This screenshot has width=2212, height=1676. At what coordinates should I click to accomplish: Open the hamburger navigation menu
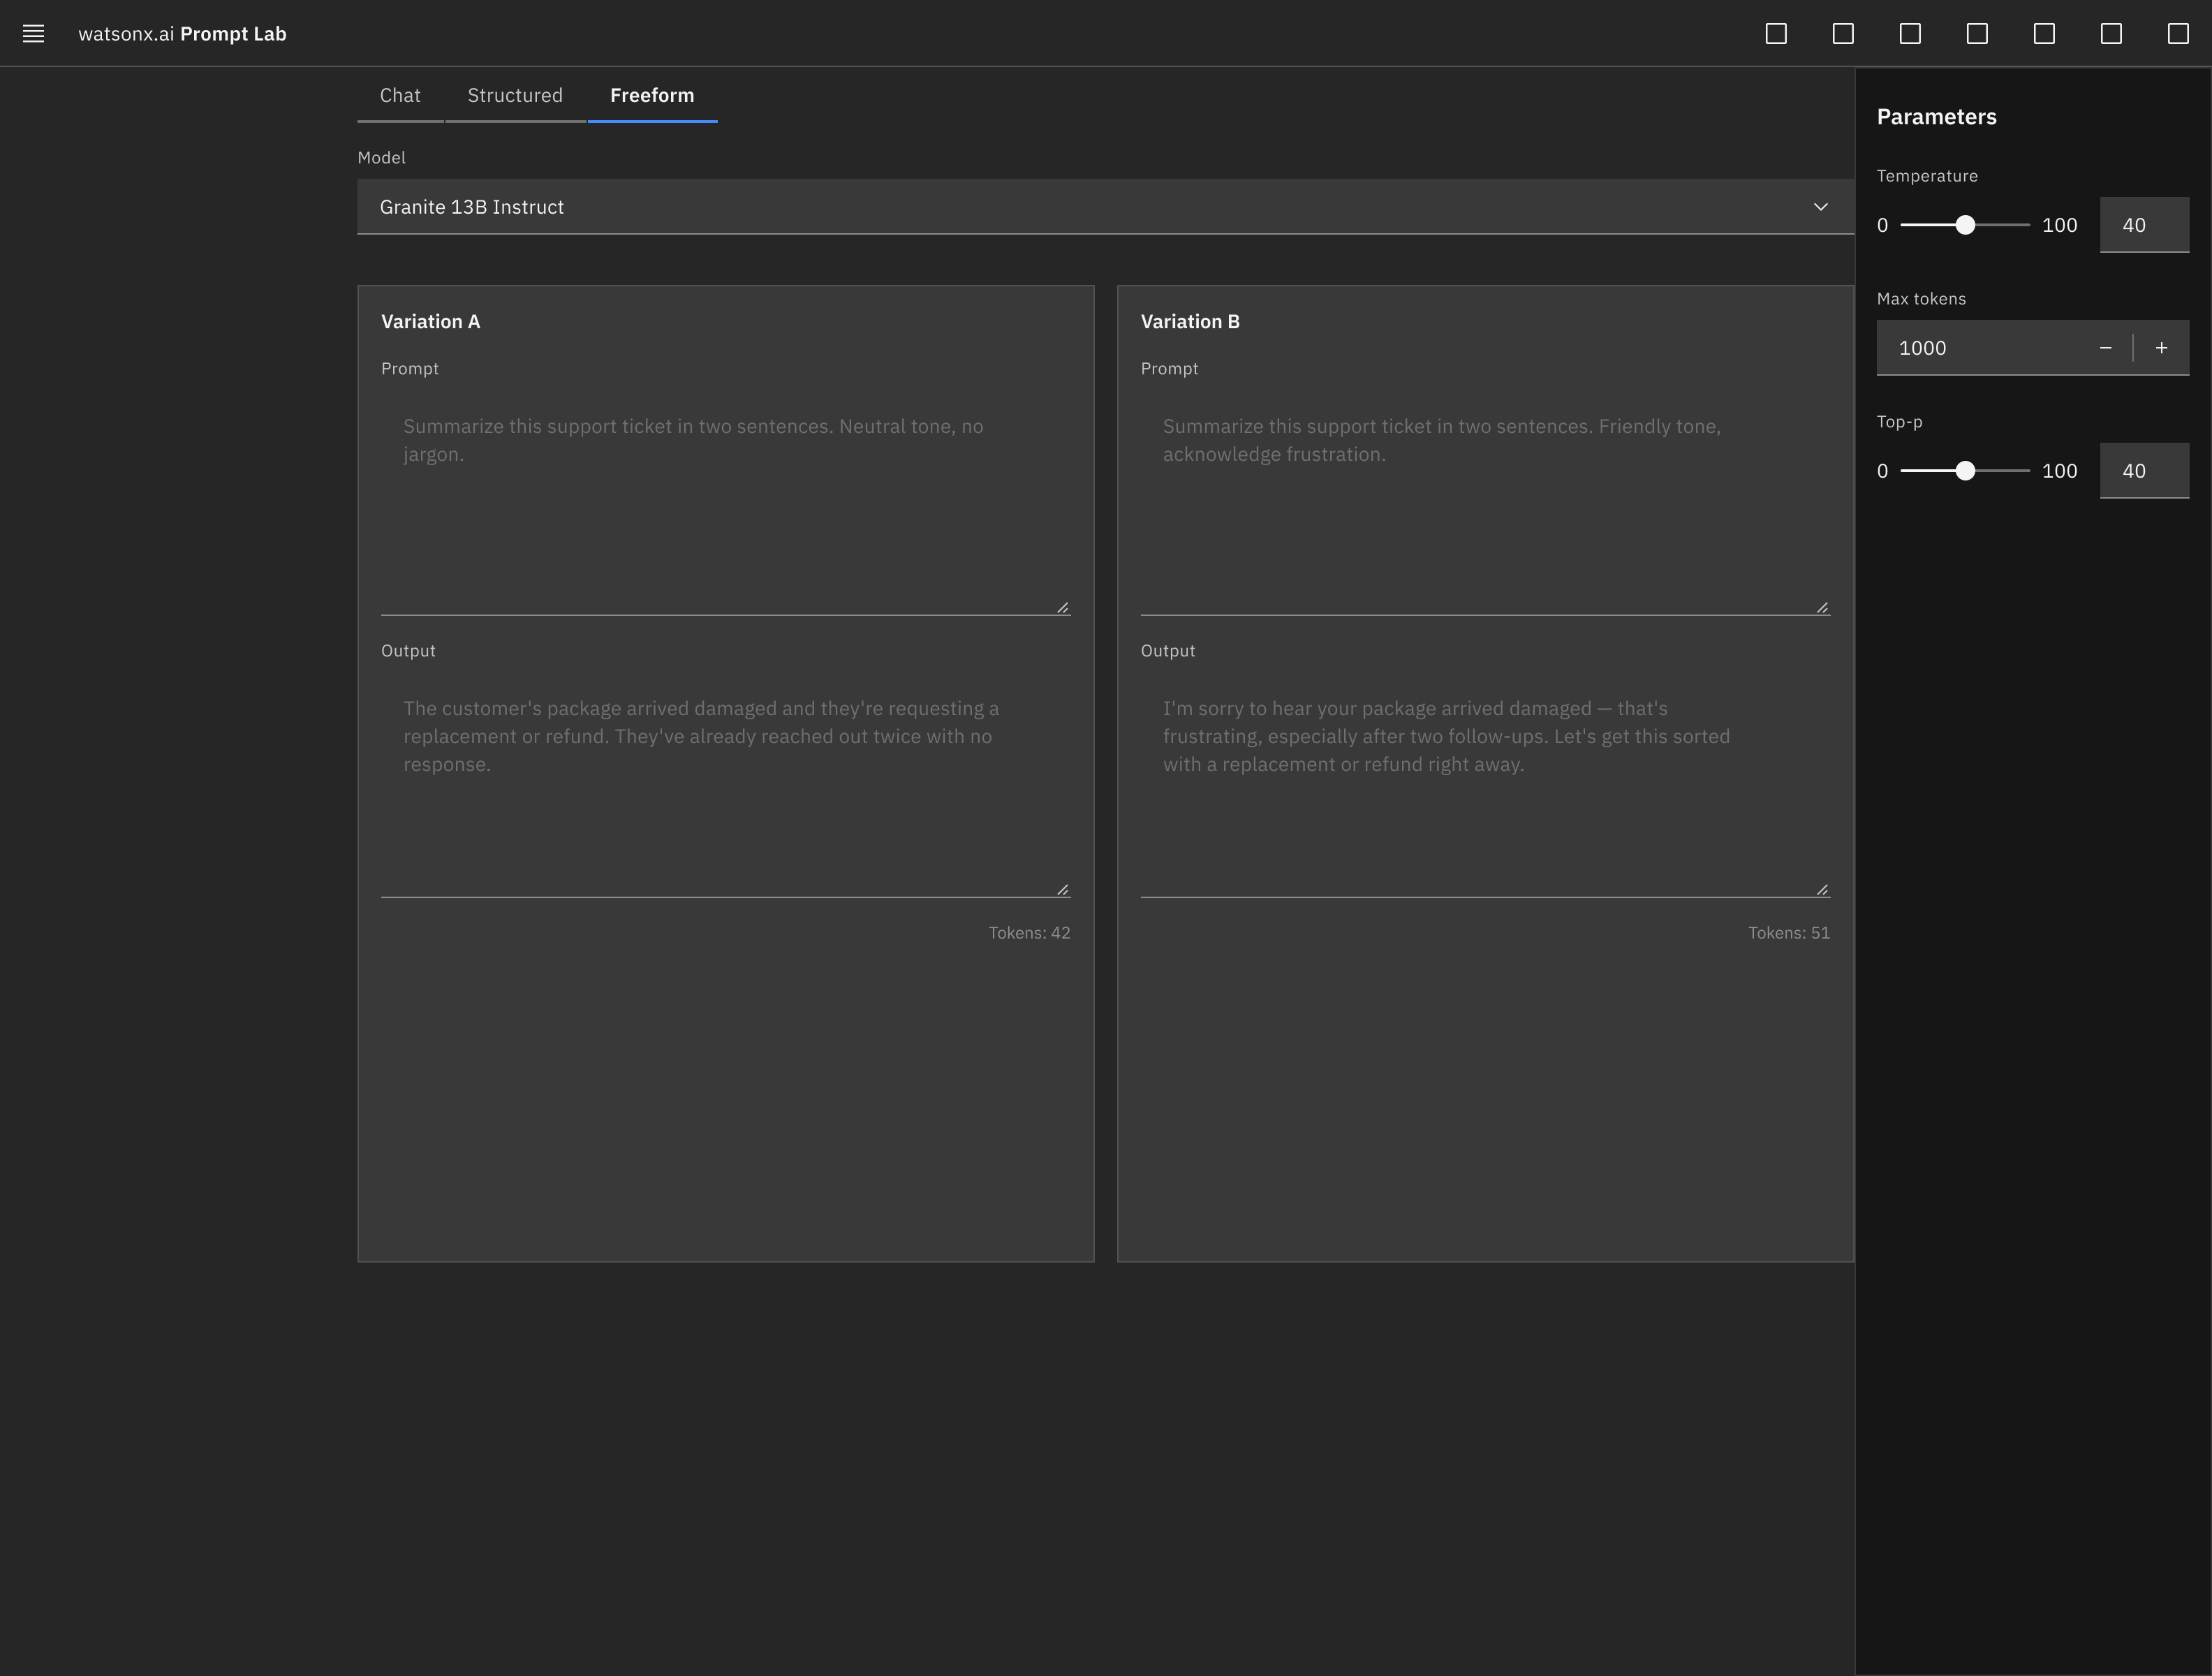click(x=33, y=34)
